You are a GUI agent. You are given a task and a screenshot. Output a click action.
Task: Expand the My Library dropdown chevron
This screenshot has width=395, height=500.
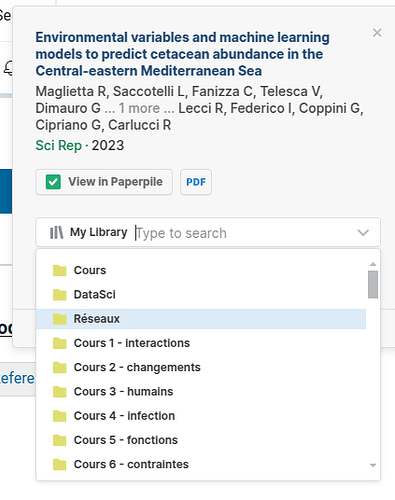click(x=363, y=232)
